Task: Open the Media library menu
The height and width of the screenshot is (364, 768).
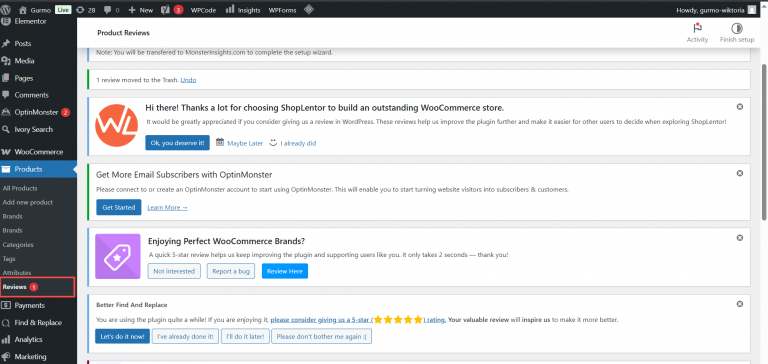Action: click(x=24, y=61)
